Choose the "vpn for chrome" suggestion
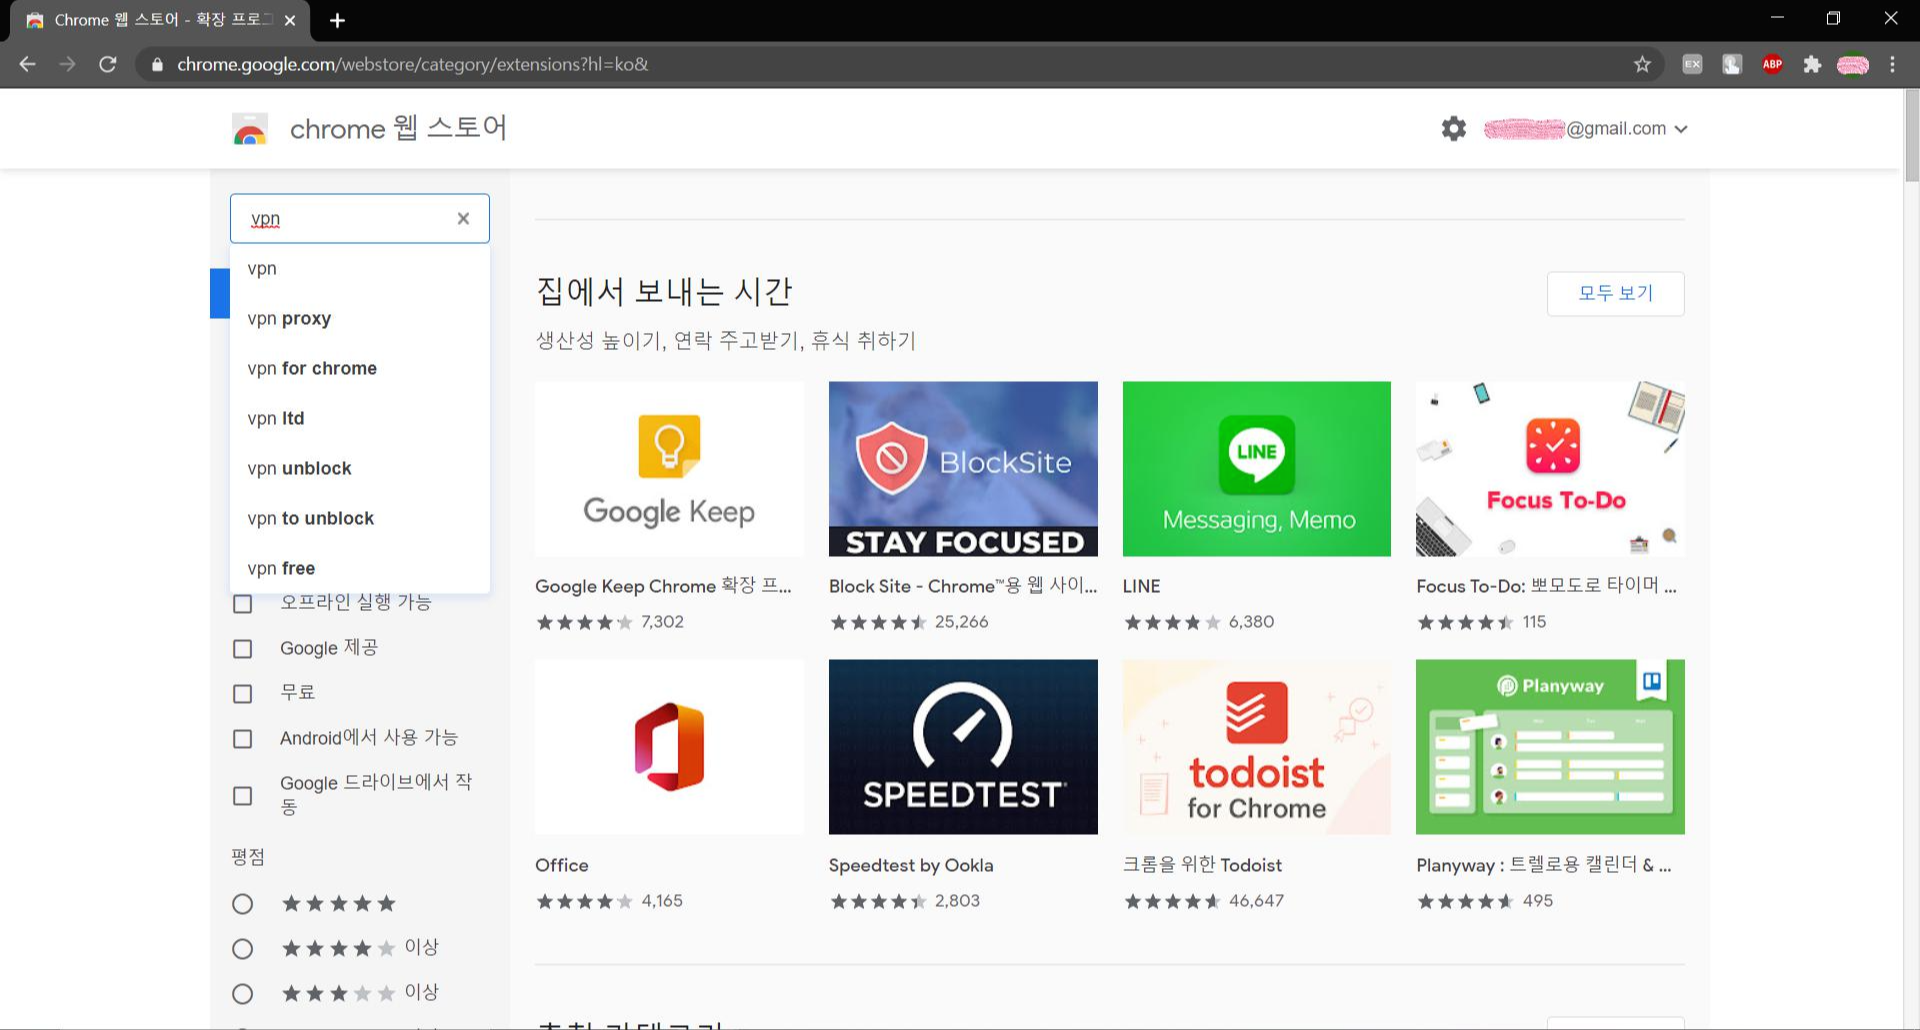 [360, 368]
